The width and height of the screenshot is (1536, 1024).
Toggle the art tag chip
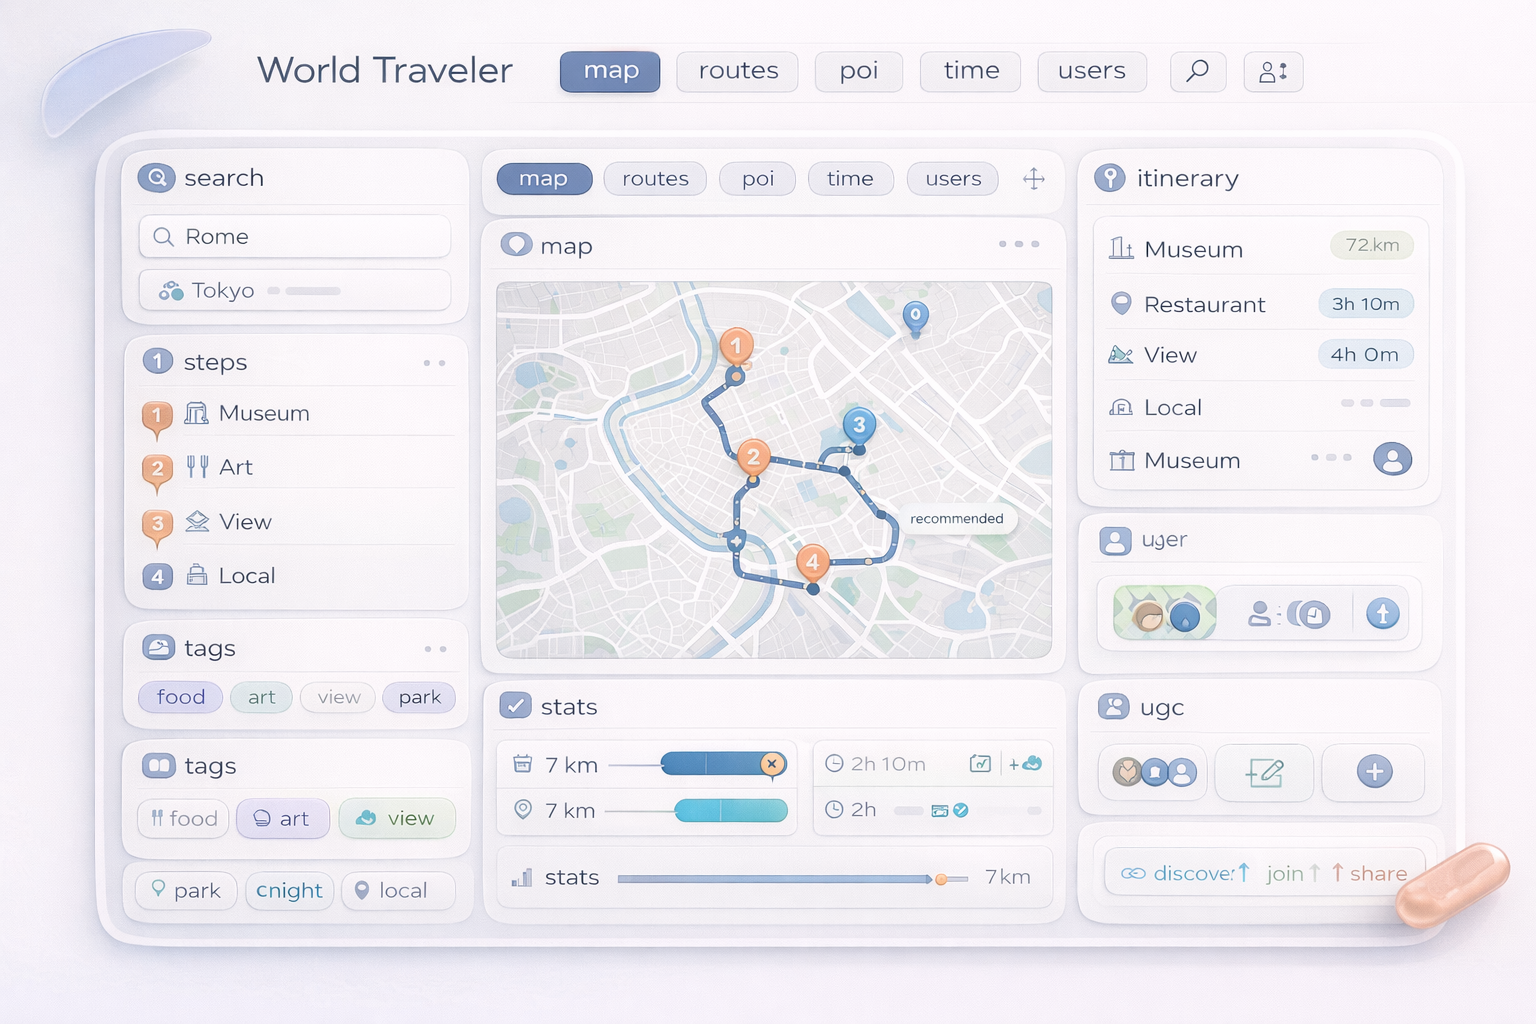click(x=261, y=697)
